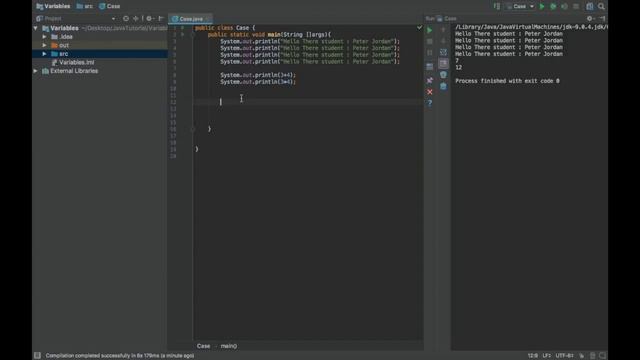
Task: Close the Case.java editor tab
Action: click(x=208, y=19)
